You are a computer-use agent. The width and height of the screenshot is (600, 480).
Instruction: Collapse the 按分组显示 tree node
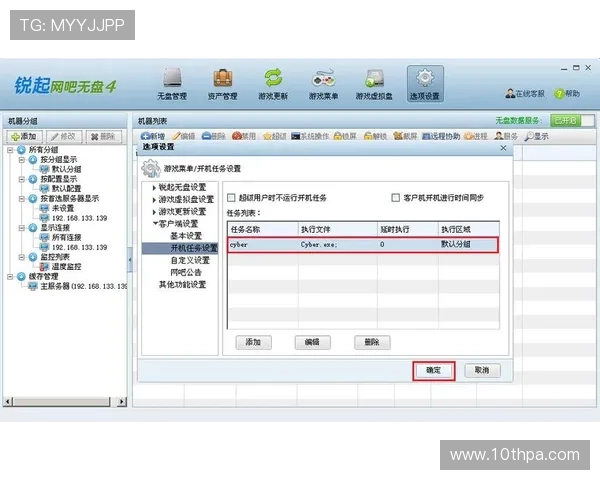(x=22, y=160)
